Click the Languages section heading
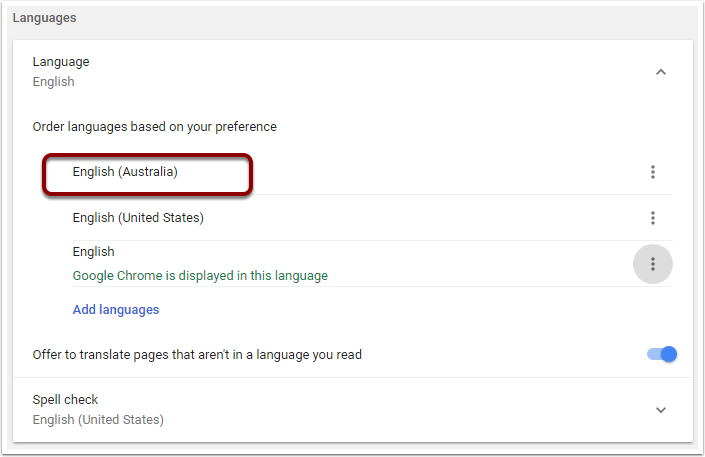The height and width of the screenshot is (457, 705). click(45, 18)
